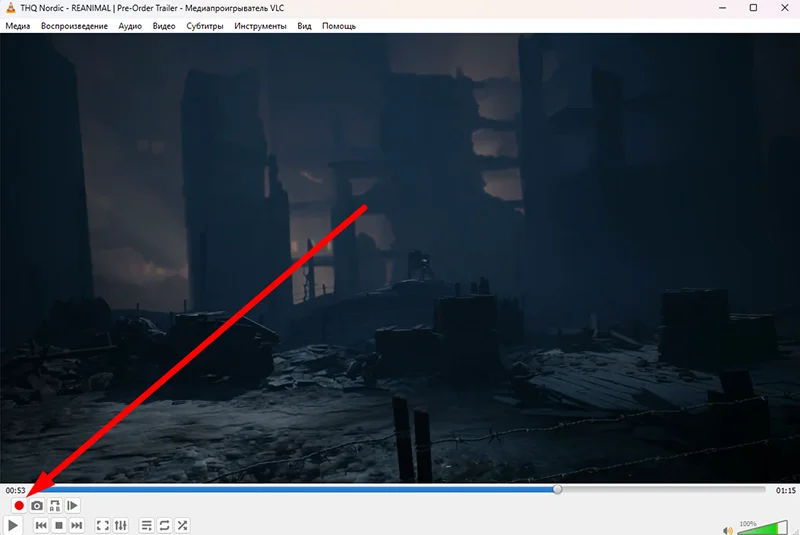Toggle fullscreen video mode
Image resolution: width=800 pixels, height=535 pixels.
102,525
